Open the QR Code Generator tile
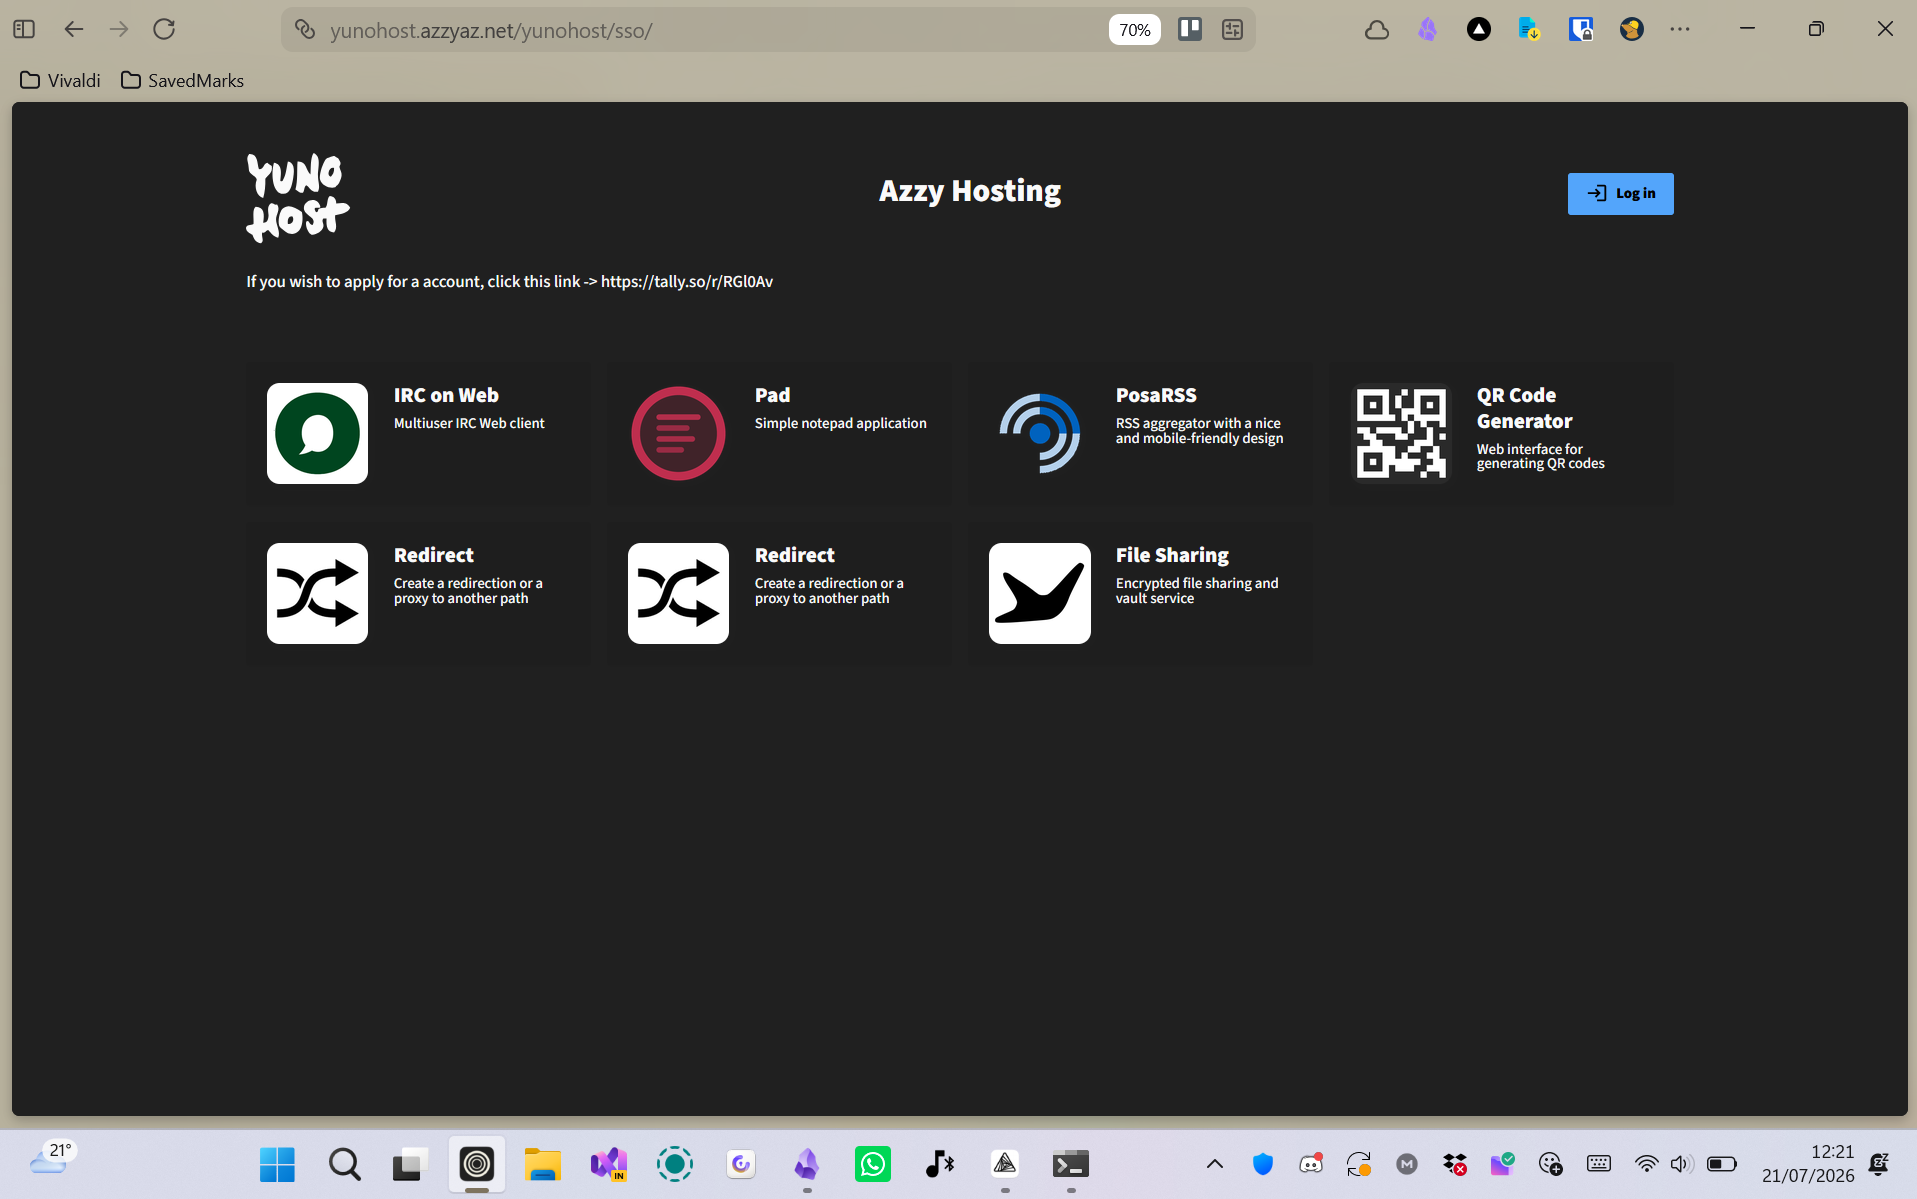Screen dimensions: 1917x1199 click(x=1501, y=433)
